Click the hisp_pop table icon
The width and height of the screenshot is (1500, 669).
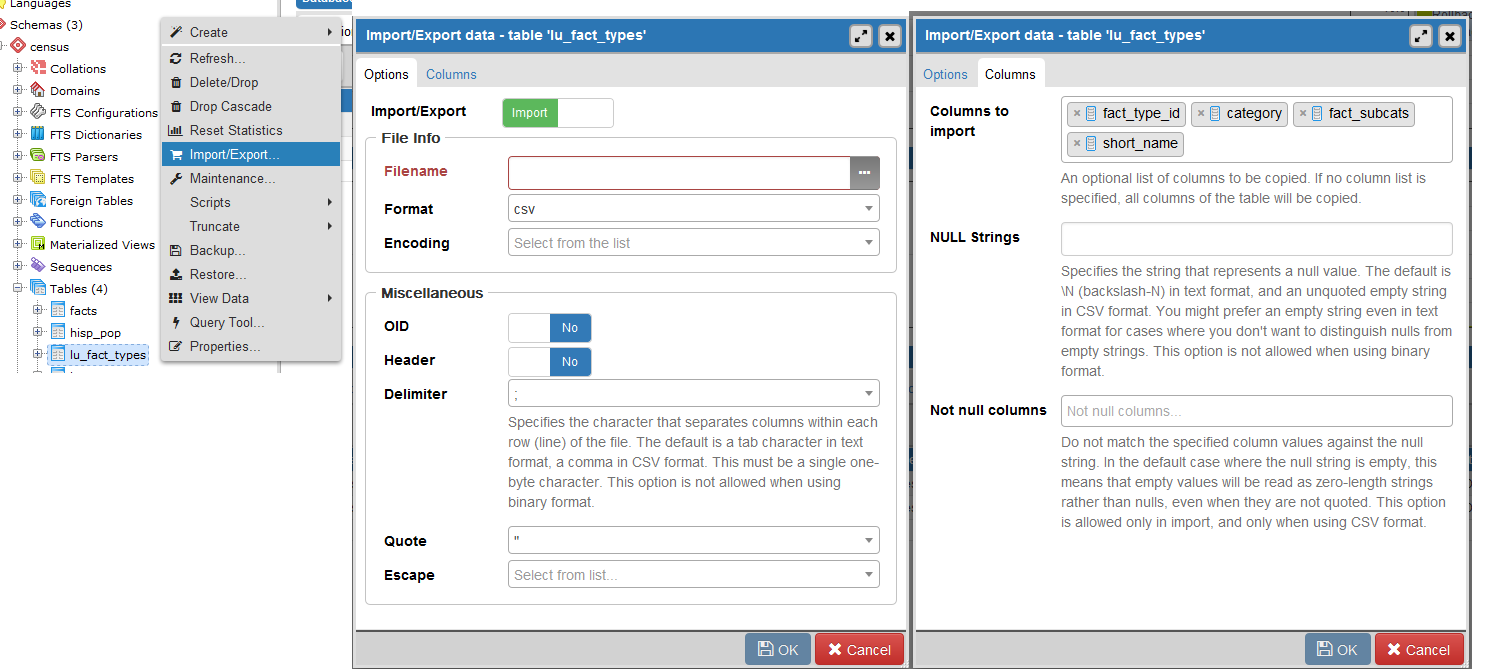click(x=58, y=332)
